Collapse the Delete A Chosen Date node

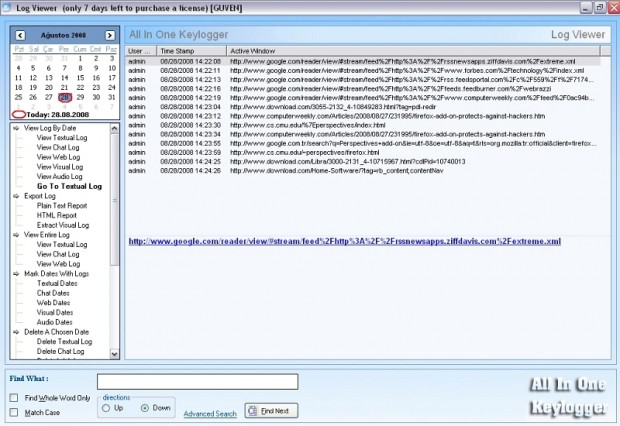pos(16,332)
